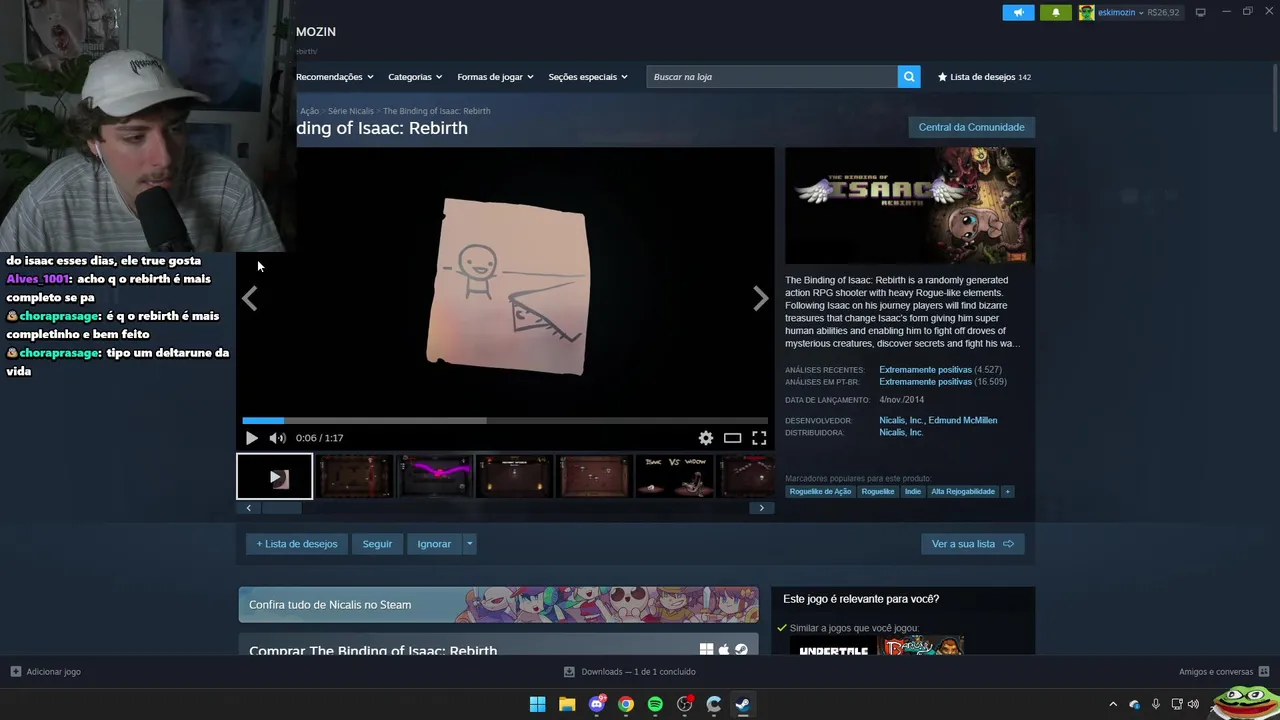
Task: Add game to Lista de desejos
Action: (297, 544)
